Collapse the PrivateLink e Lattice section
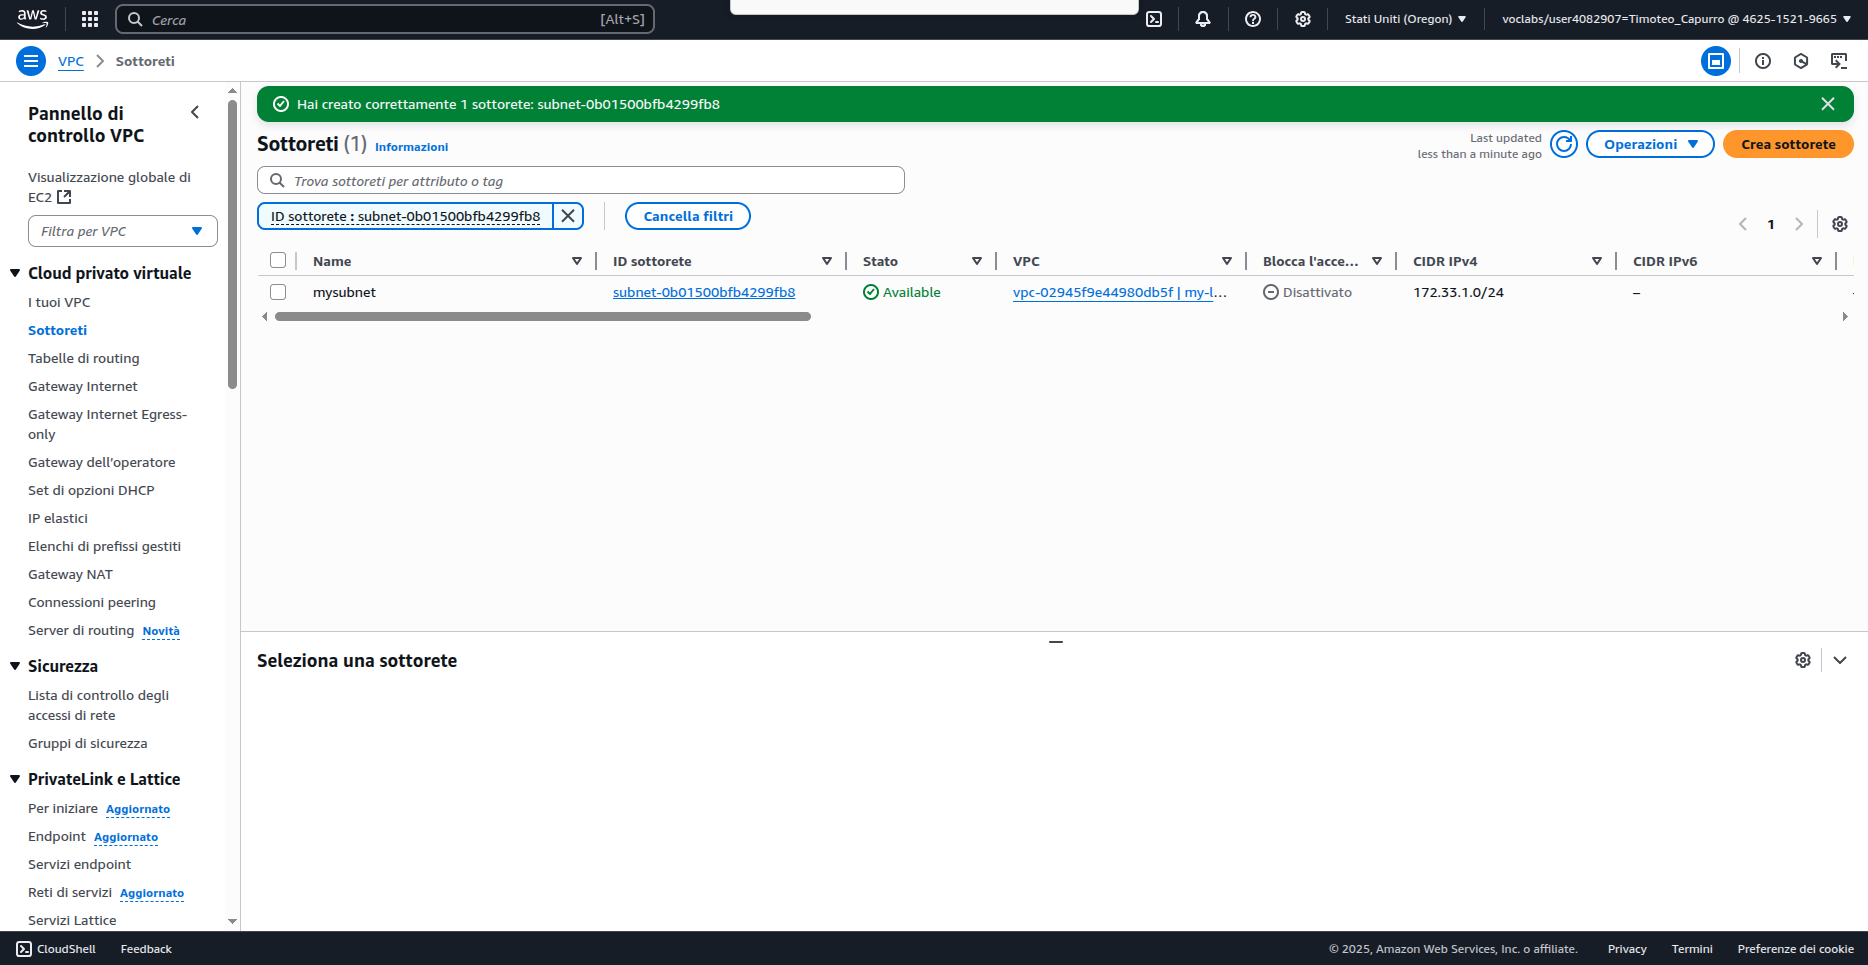Screen dimensions: 1868x965 [15, 779]
